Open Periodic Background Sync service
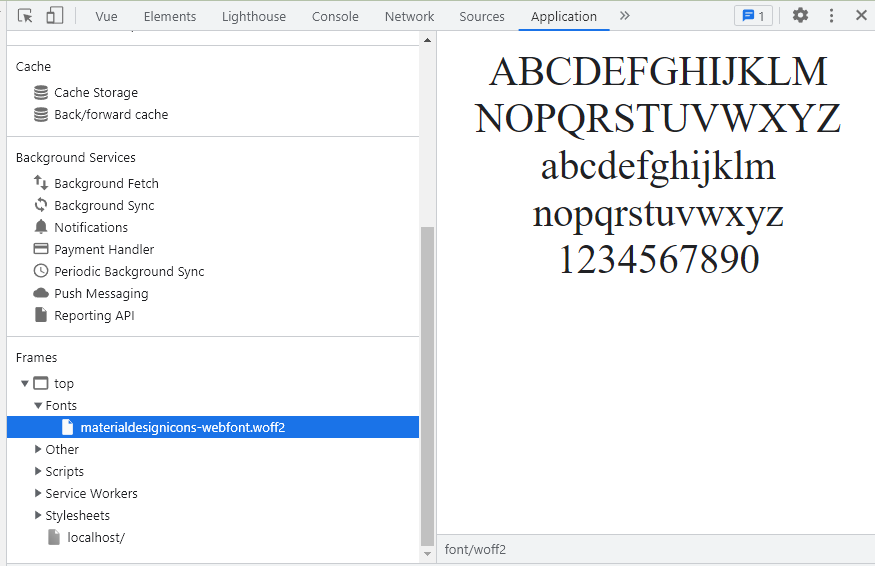The width and height of the screenshot is (875, 566). click(129, 271)
